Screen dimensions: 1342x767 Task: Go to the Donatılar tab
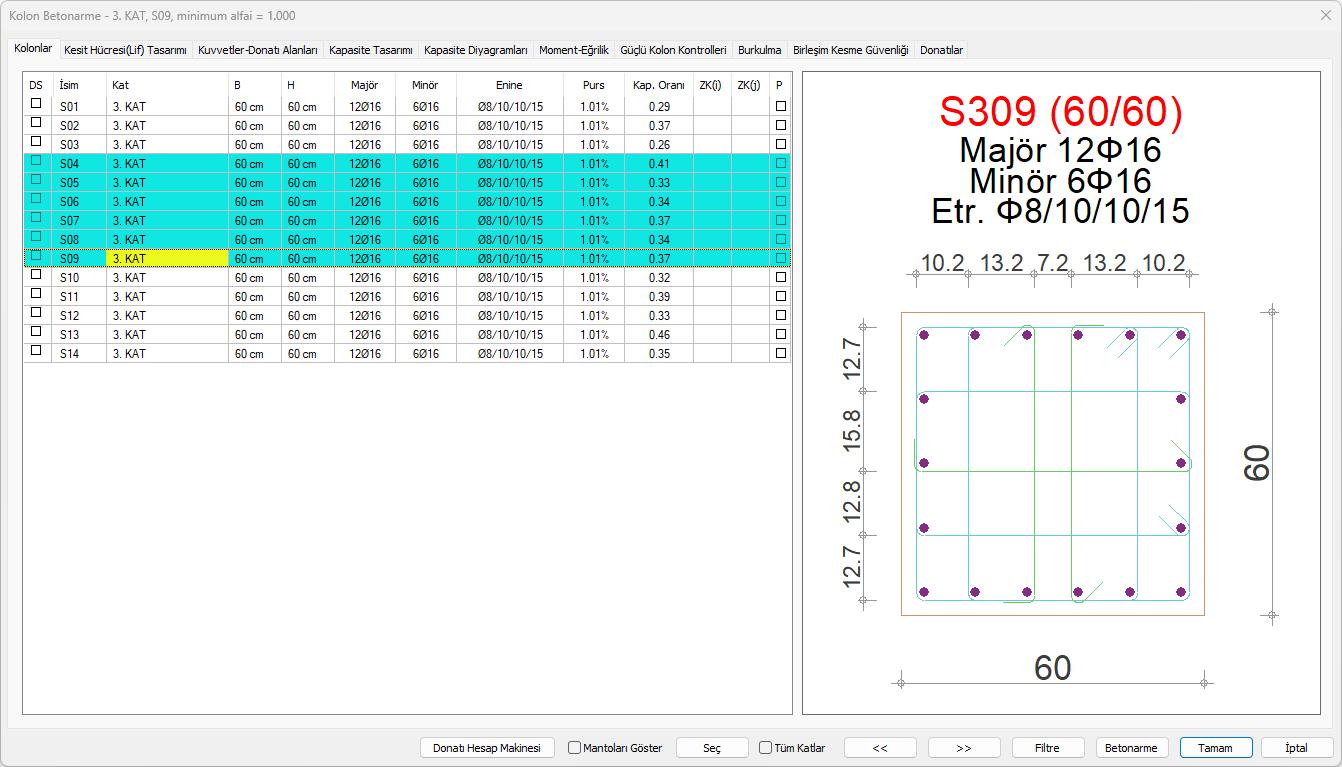point(941,49)
